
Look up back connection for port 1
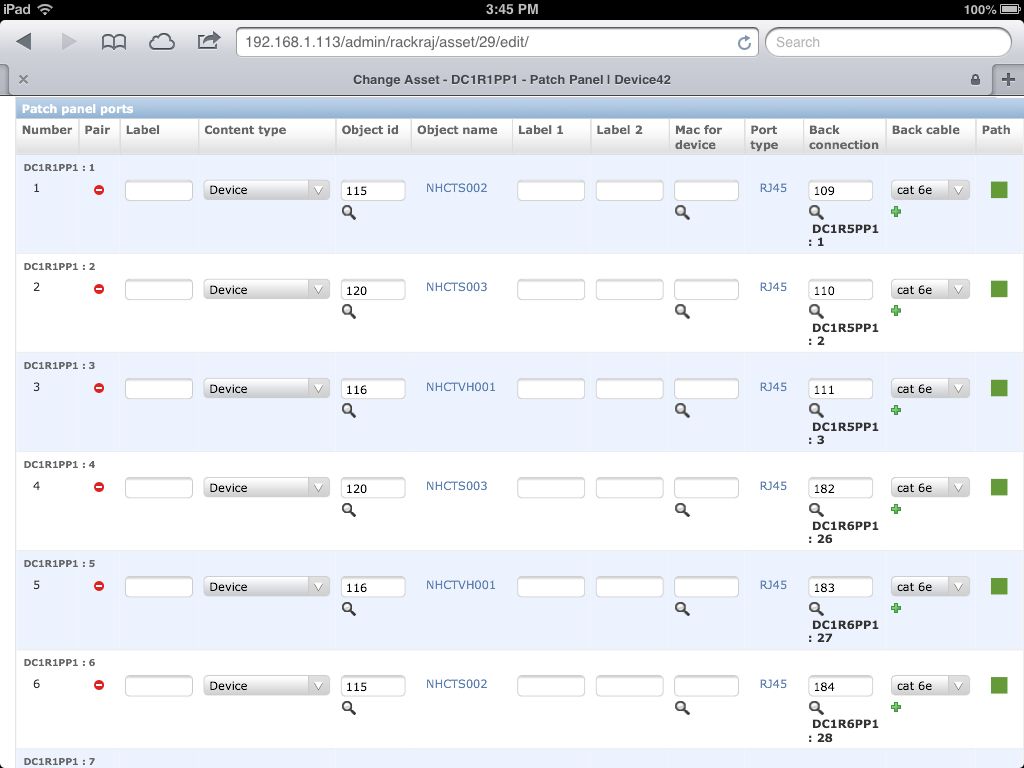[816, 212]
